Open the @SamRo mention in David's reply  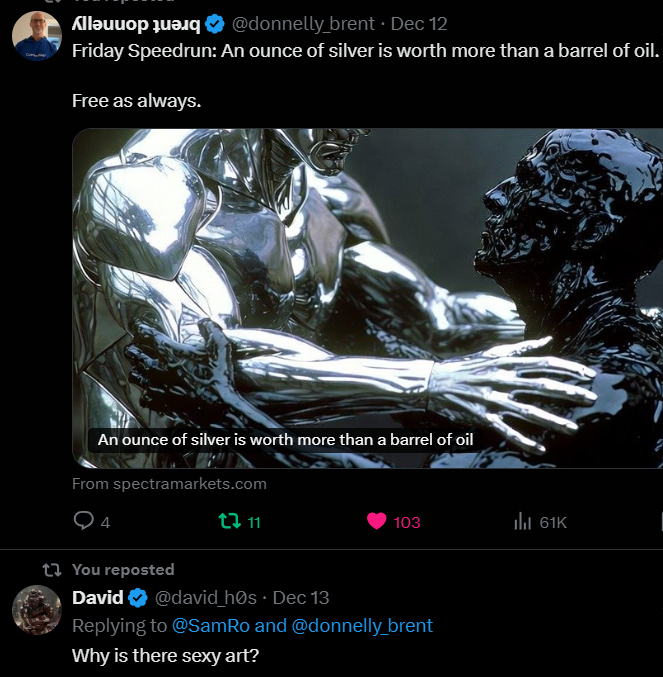click(x=211, y=626)
